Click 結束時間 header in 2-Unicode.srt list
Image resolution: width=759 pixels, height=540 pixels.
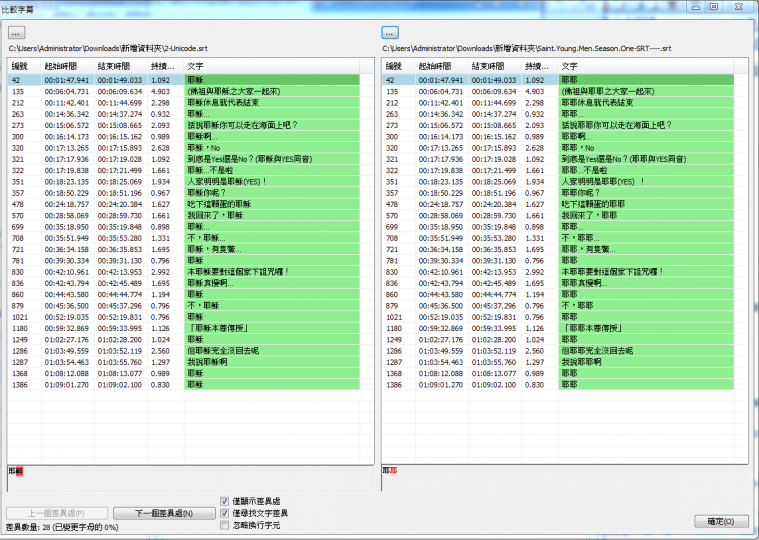click(121, 66)
